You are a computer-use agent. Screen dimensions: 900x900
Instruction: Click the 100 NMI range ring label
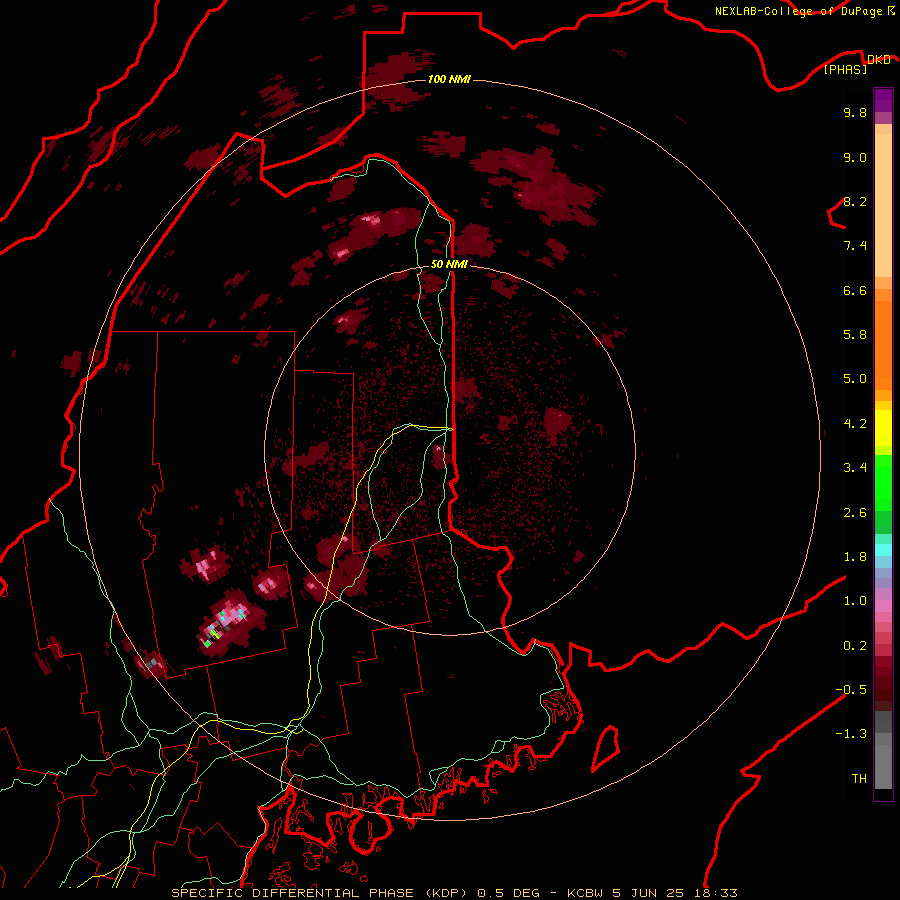tap(449, 79)
